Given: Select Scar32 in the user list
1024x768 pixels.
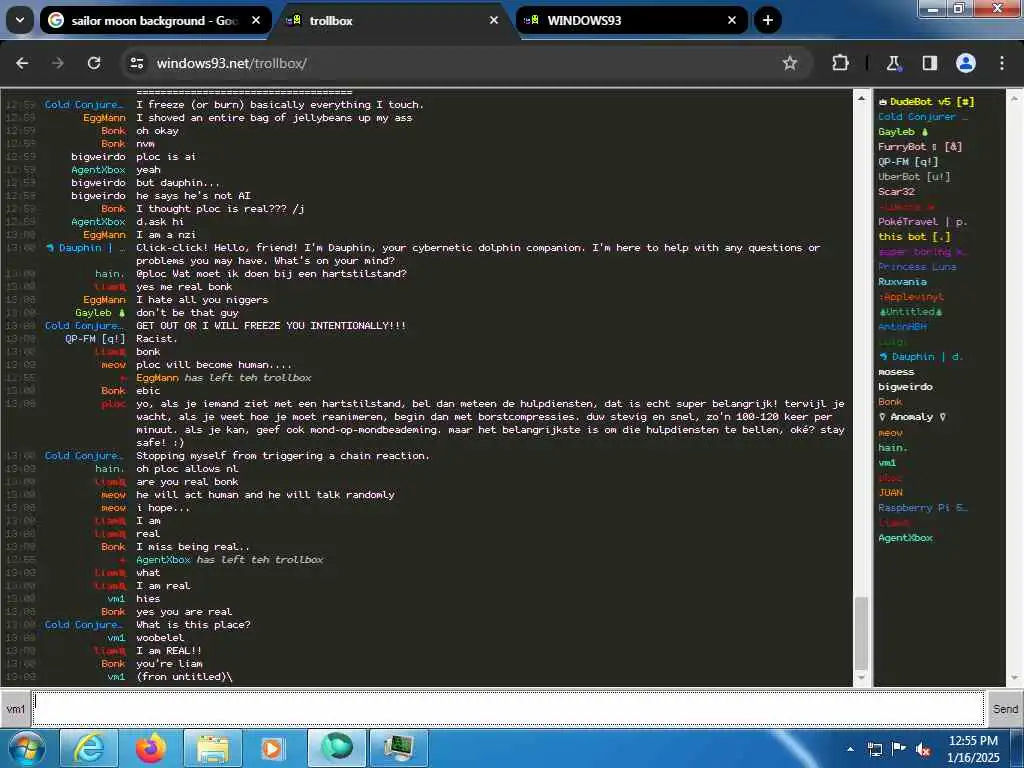Looking at the screenshot, I should point(896,192).
